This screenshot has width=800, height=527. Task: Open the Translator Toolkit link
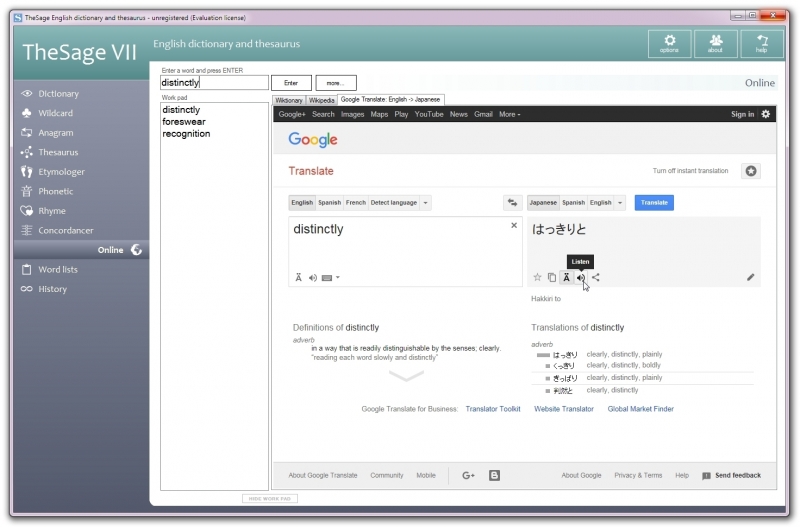tap(493, 409)
